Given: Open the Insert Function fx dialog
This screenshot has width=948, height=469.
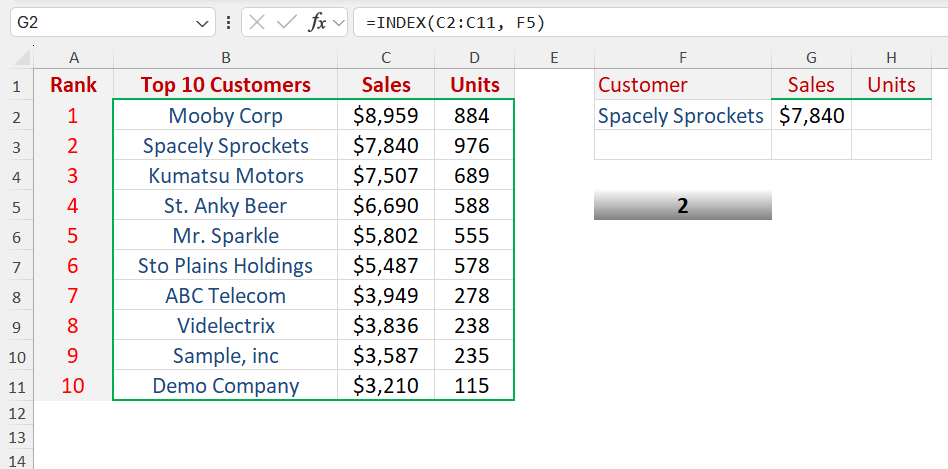Looking at the screenshot, I should (x=317, y=22).
